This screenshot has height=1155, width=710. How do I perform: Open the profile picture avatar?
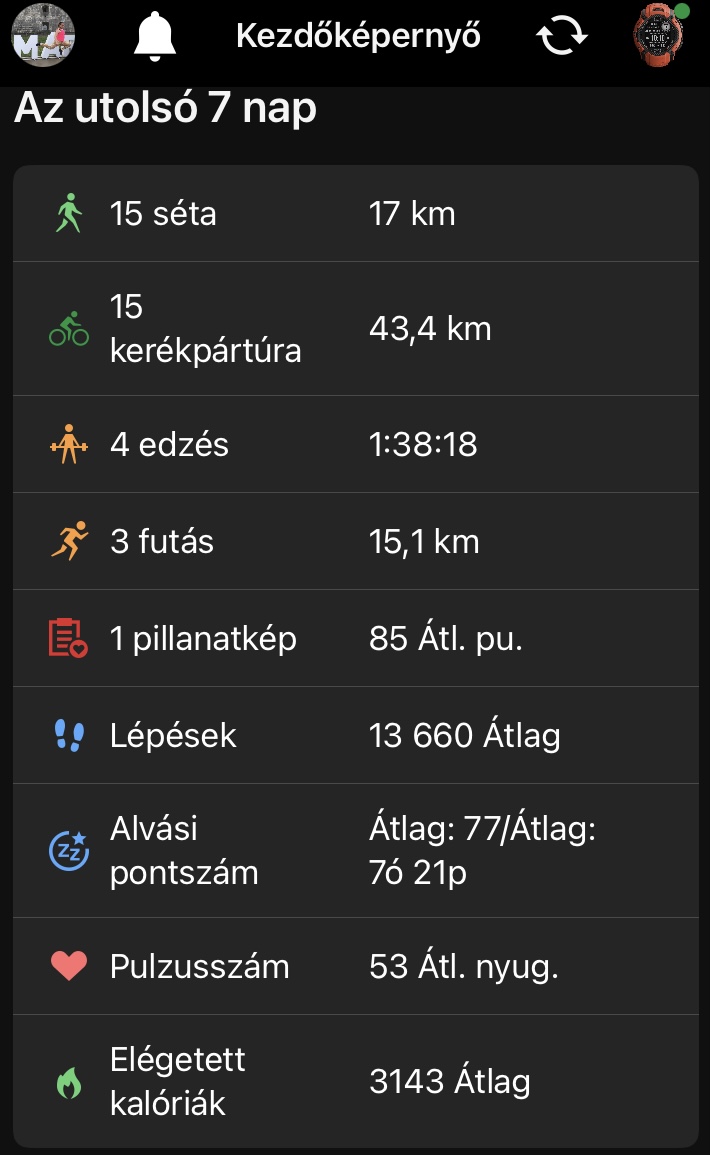click(x=43, y=36)
